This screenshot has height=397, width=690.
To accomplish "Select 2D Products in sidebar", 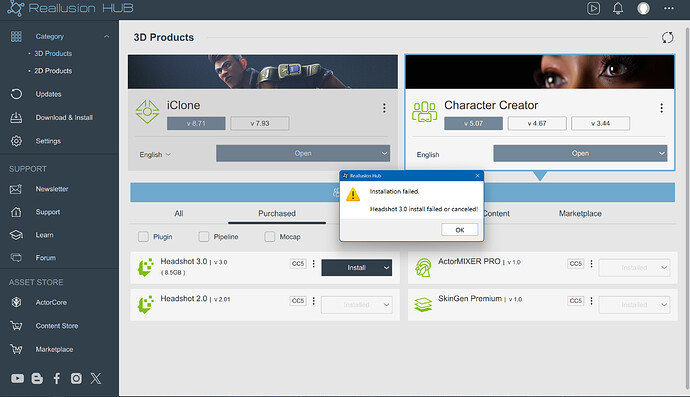I will (53, 70).
